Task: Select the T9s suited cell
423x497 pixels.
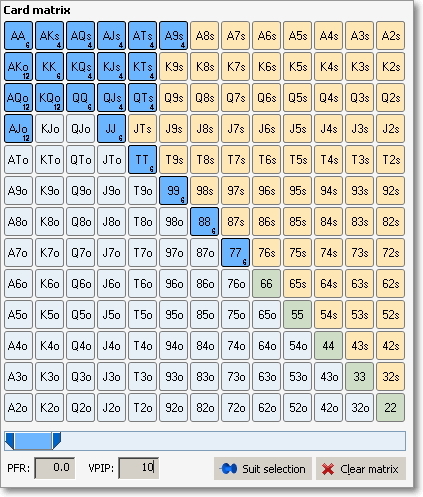Action: [173, 160]
